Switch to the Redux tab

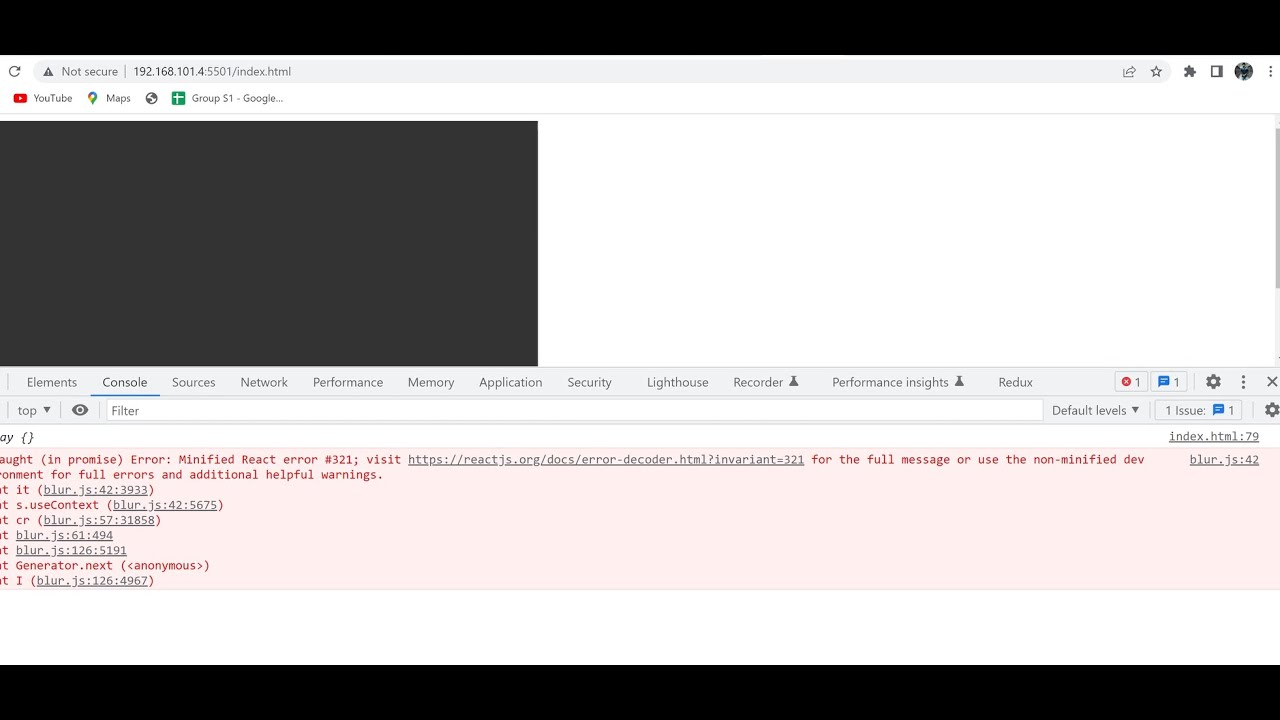(x=1015, y=382)
